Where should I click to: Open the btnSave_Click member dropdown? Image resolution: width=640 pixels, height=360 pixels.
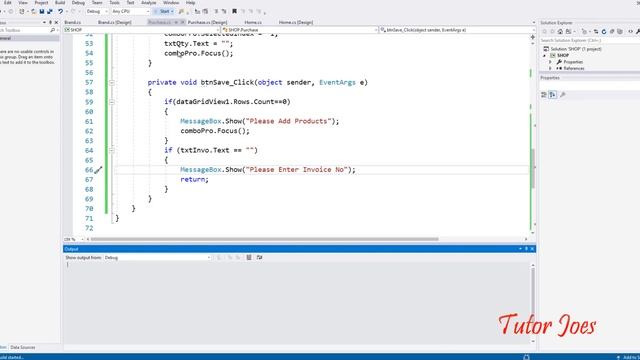click(457, 30)
